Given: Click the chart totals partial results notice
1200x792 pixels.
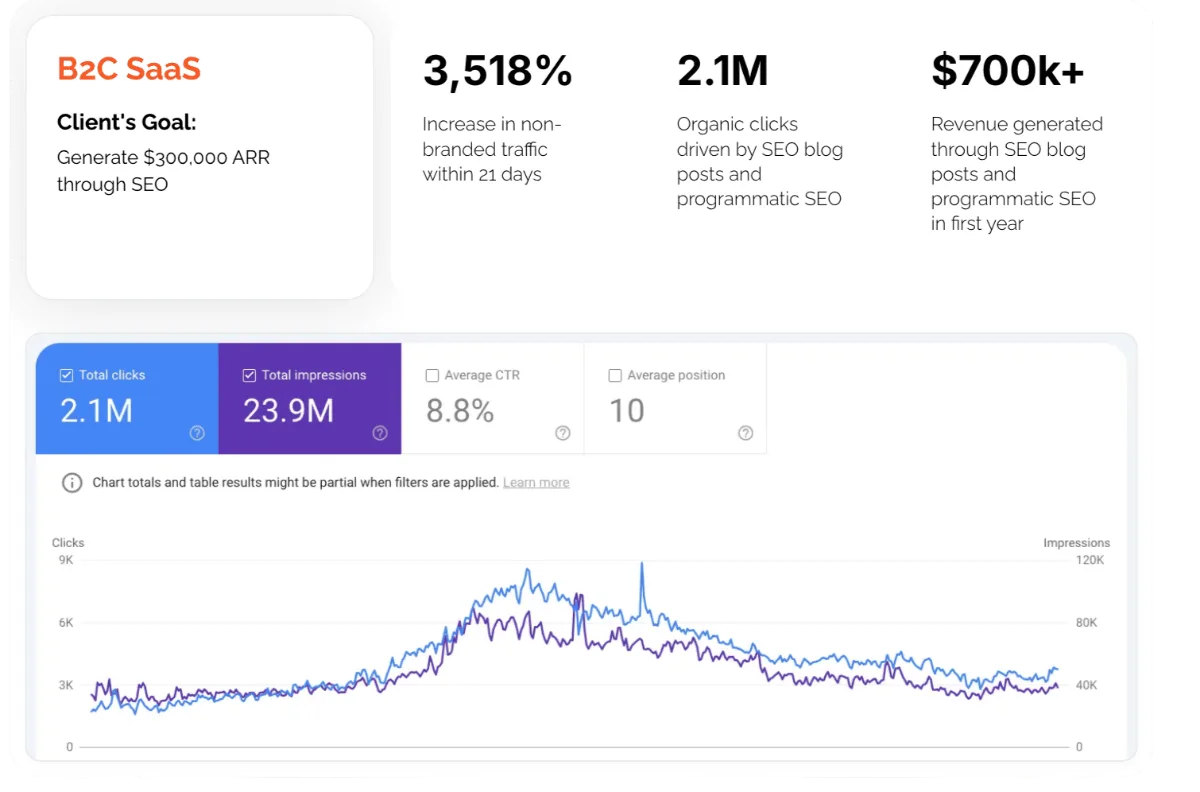Looking at the screenshot, I should (x=295, y=482).
